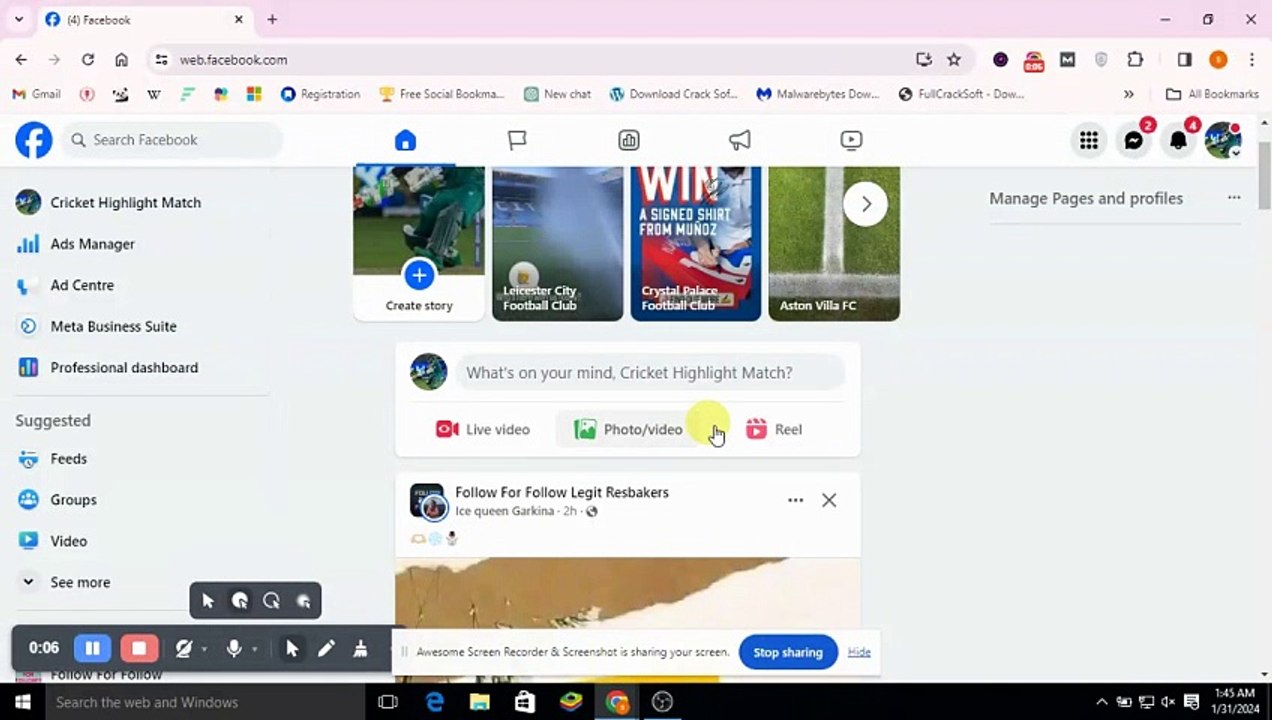Hide the Follow For Follow post

tap(829, 500)
